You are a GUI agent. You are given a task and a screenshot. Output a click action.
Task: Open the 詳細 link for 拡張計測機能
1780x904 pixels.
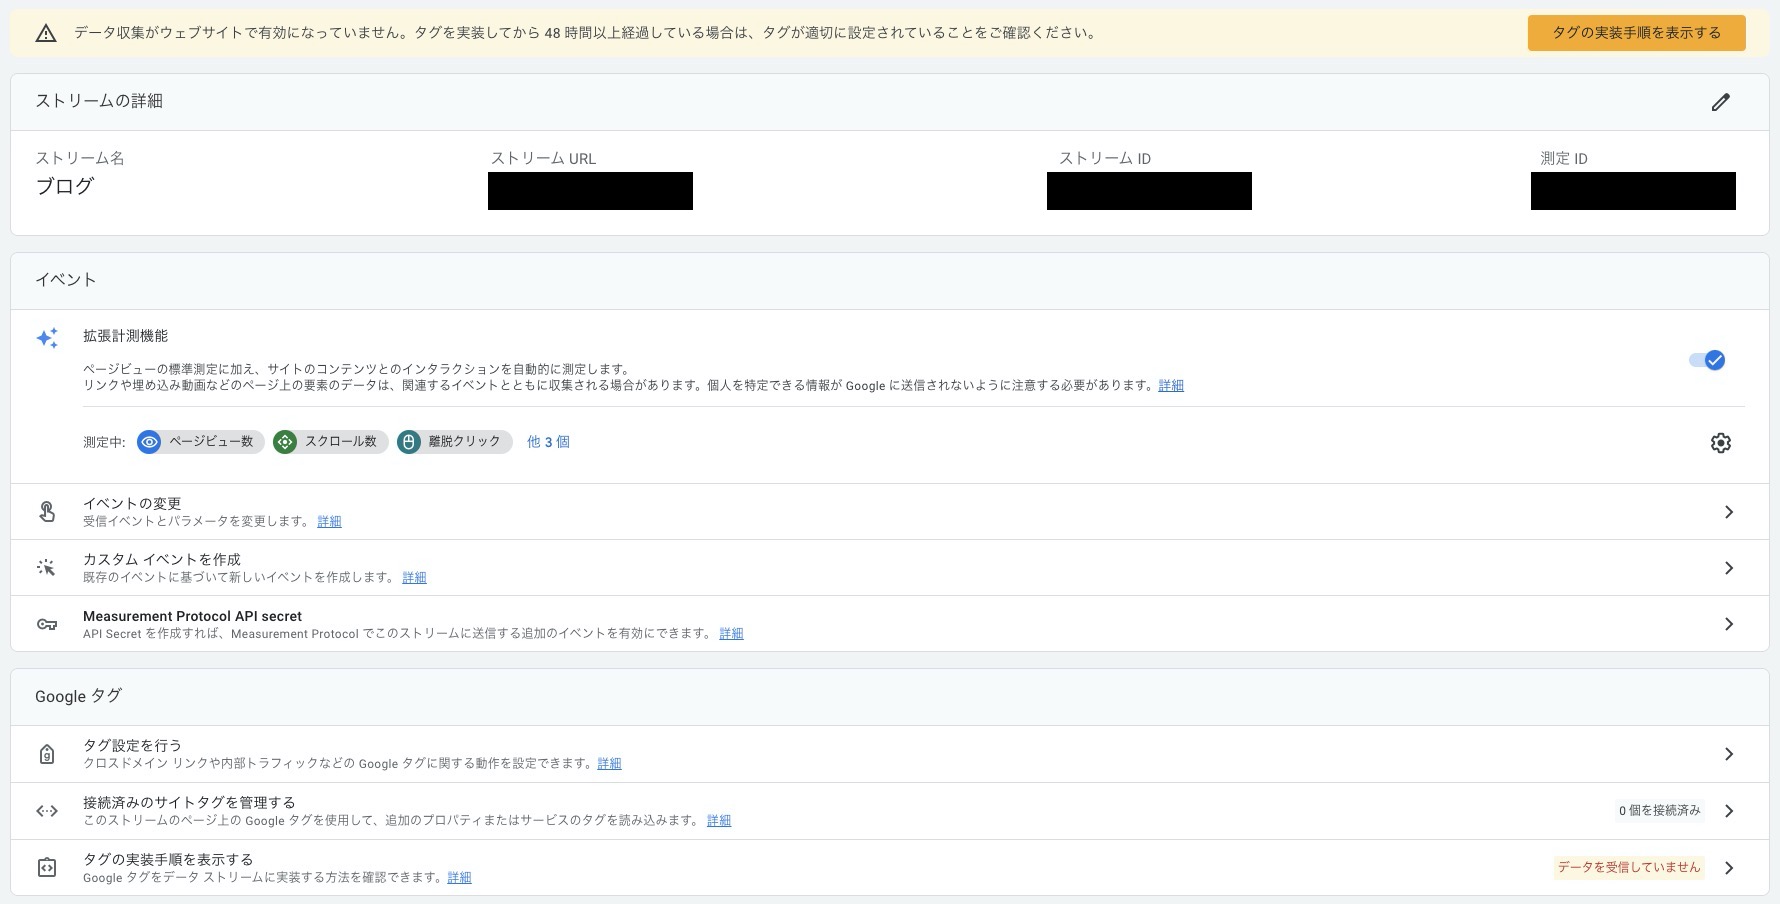(1170, 385)
